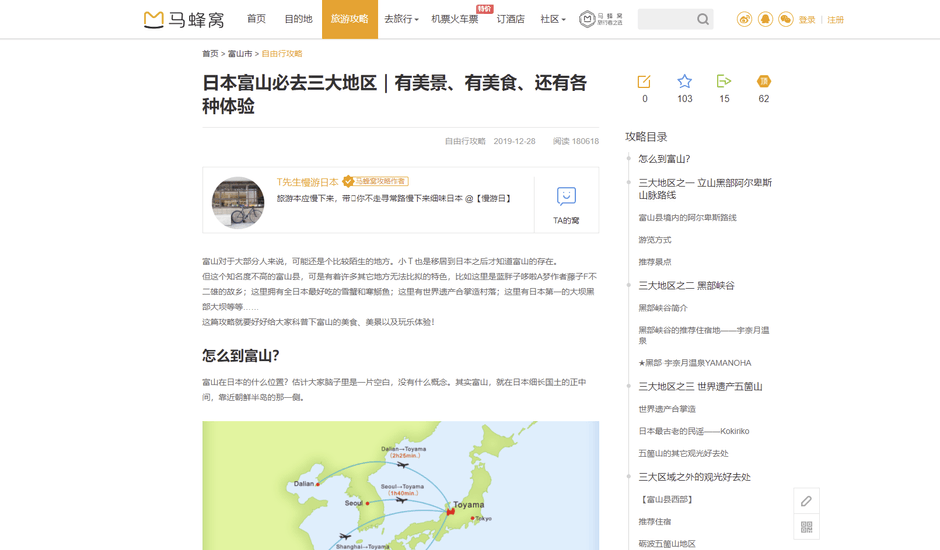Image resolution: width=940 pixels, height=550 pixels.
Task: Click the share icon above count 15
Action: 724,81
